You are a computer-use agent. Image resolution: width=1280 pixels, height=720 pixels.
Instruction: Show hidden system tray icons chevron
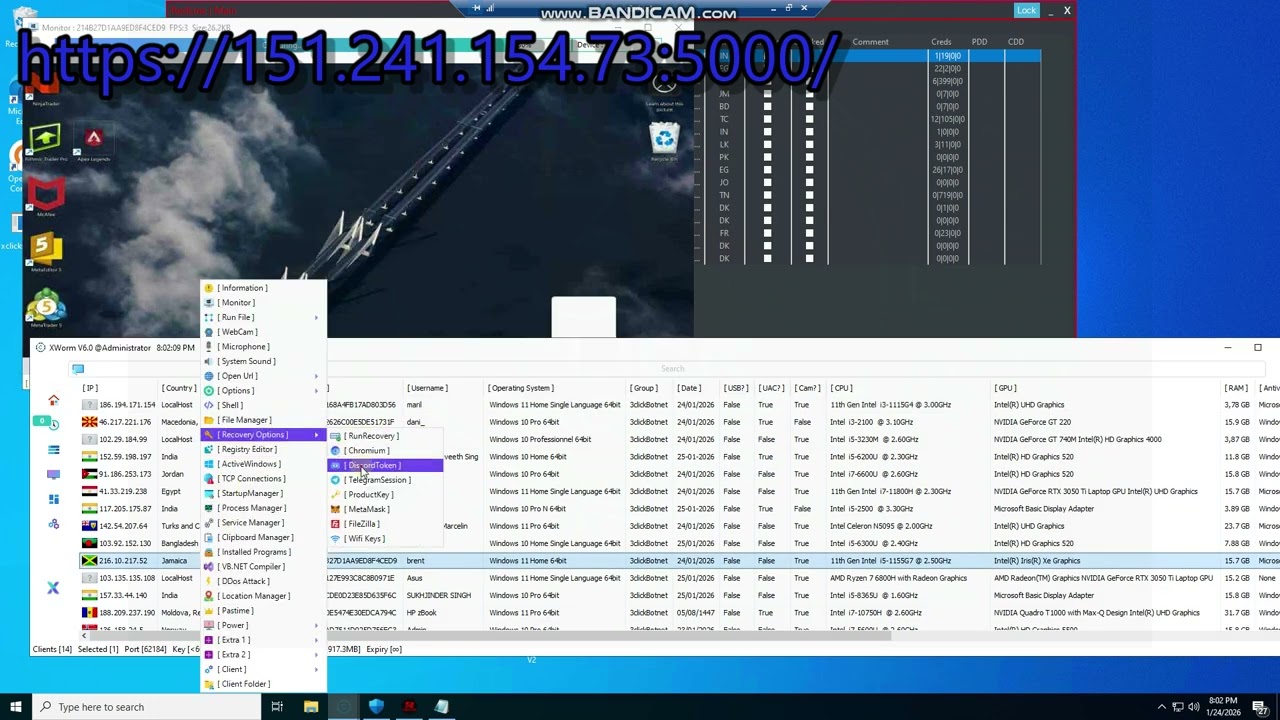(x=1161, y=707)
